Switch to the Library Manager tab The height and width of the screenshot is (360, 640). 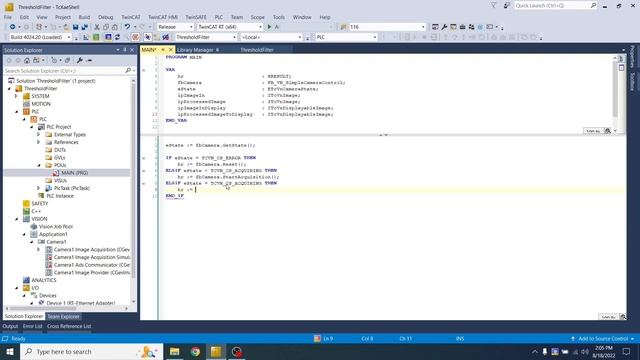point(195,50)
